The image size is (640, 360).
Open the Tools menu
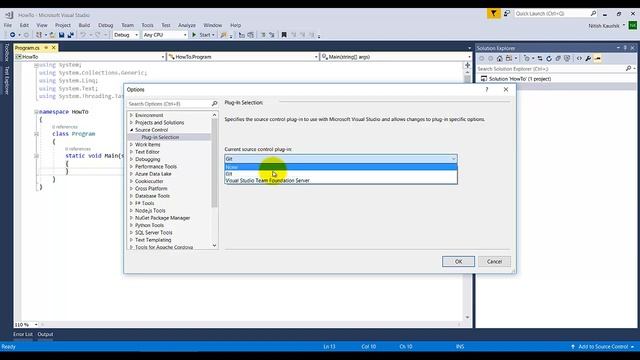tap(147, 25)
